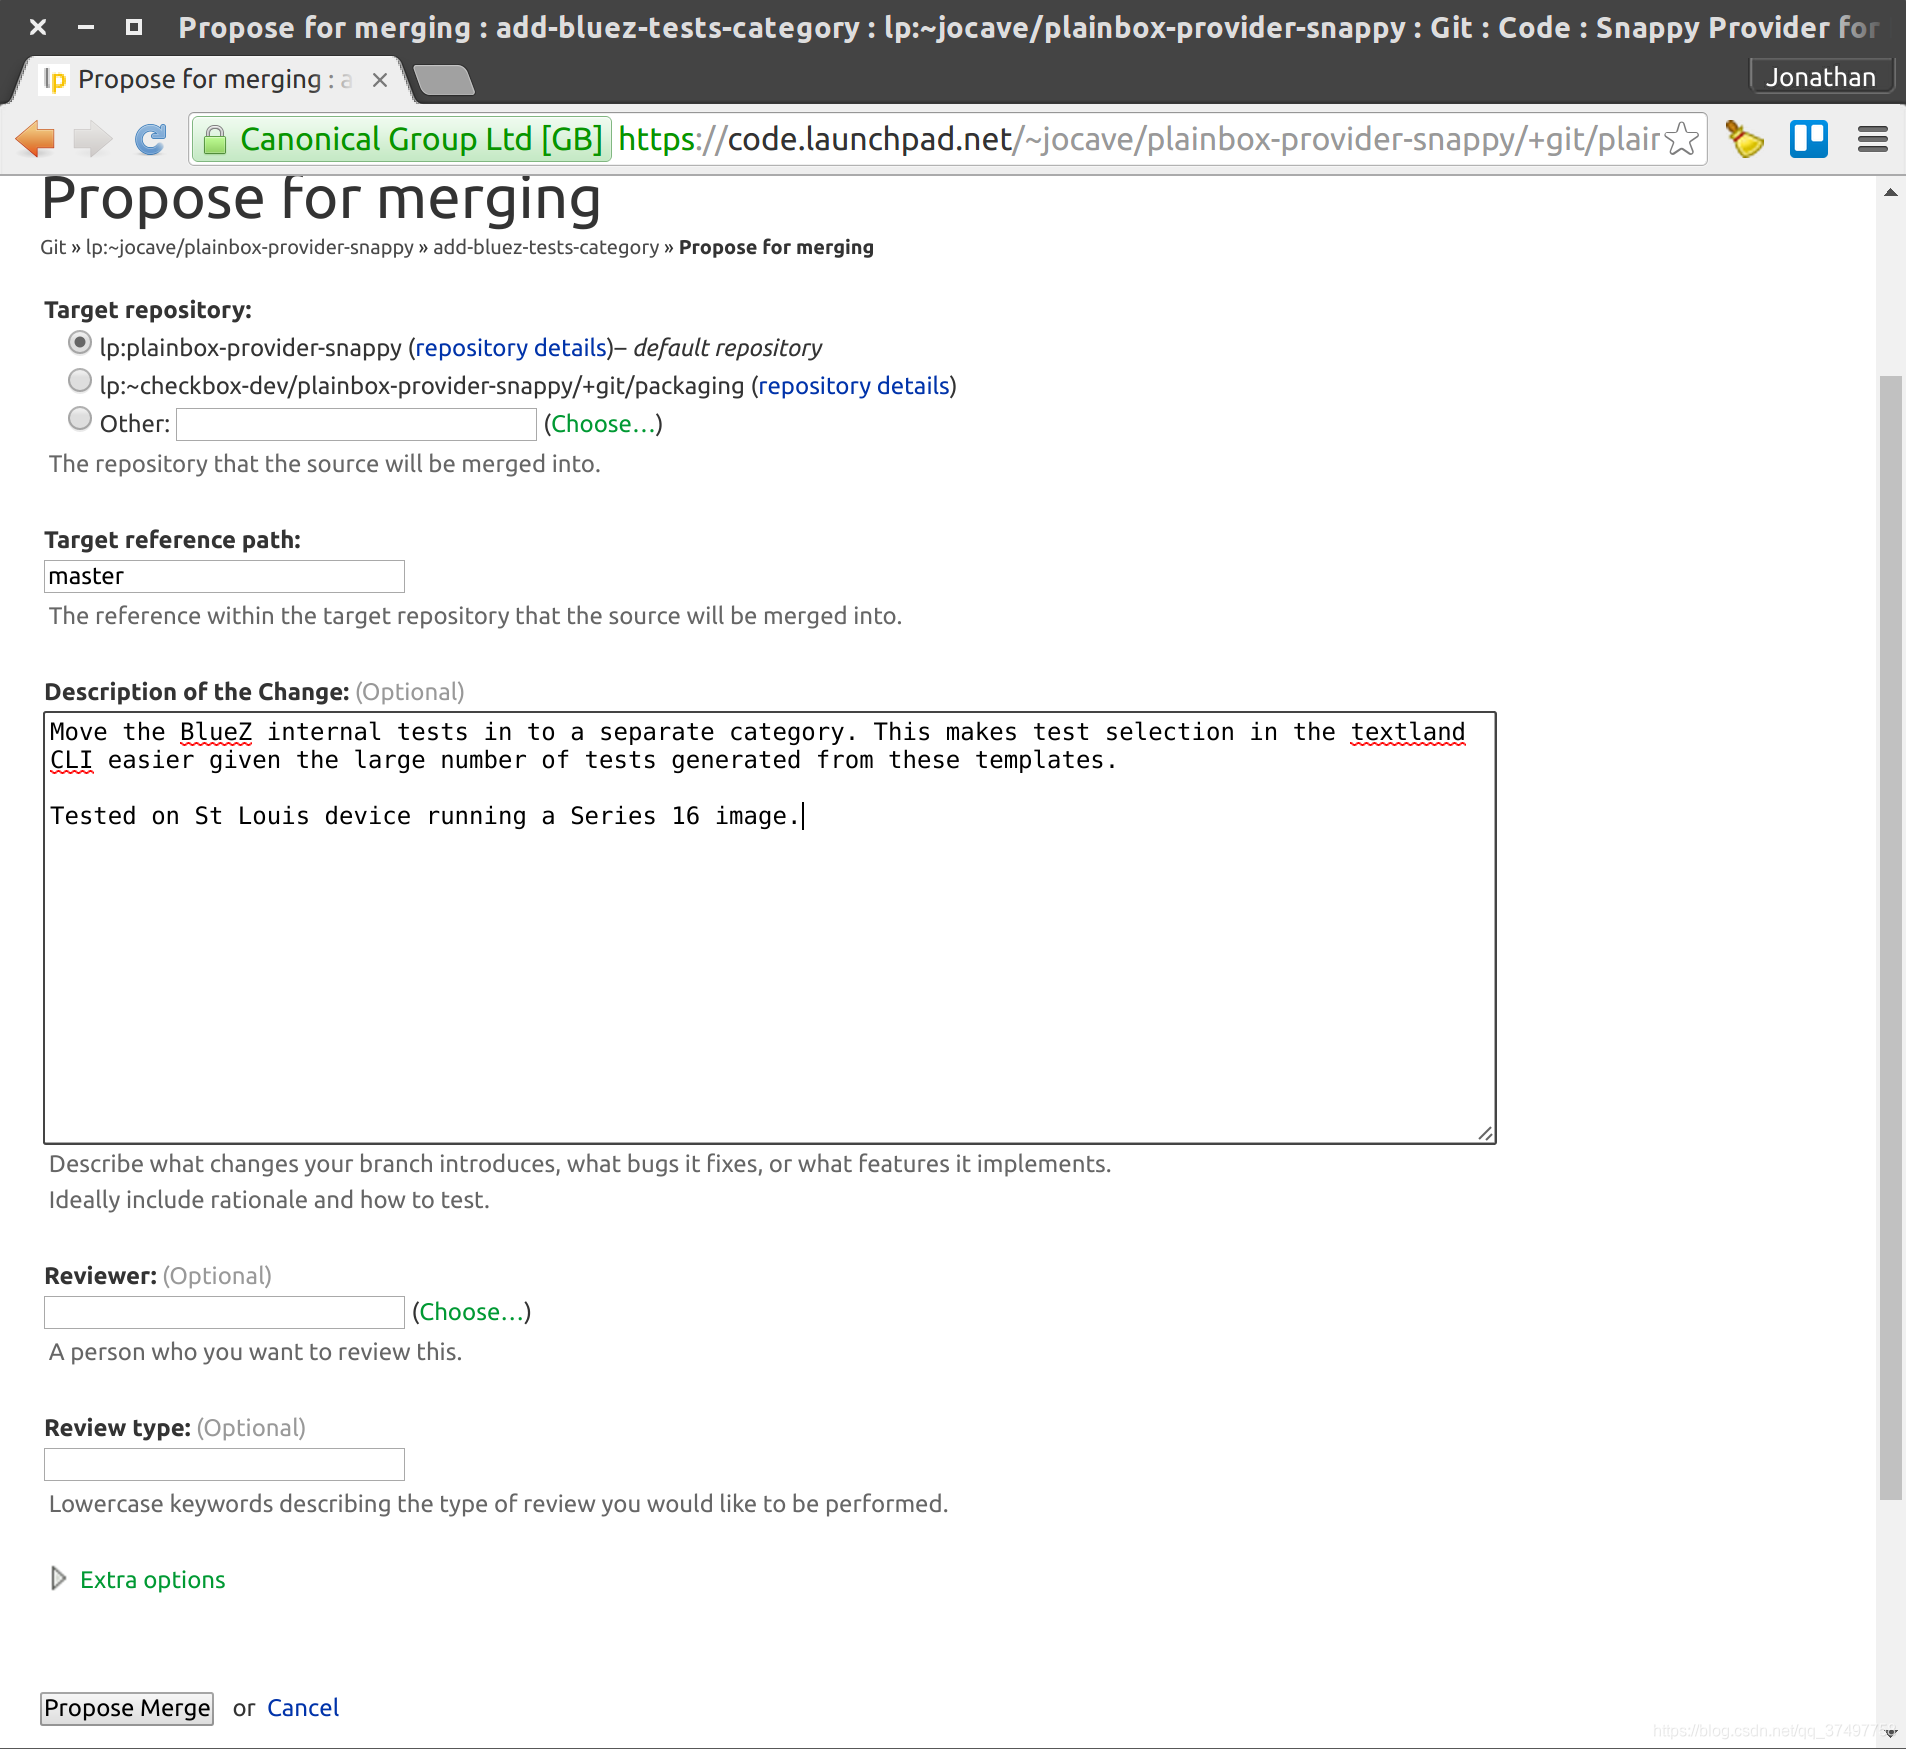Focus the Reviewer input field
Image resolution: width=1906 pixels, height=1749 pixels.
(224, 1312)
